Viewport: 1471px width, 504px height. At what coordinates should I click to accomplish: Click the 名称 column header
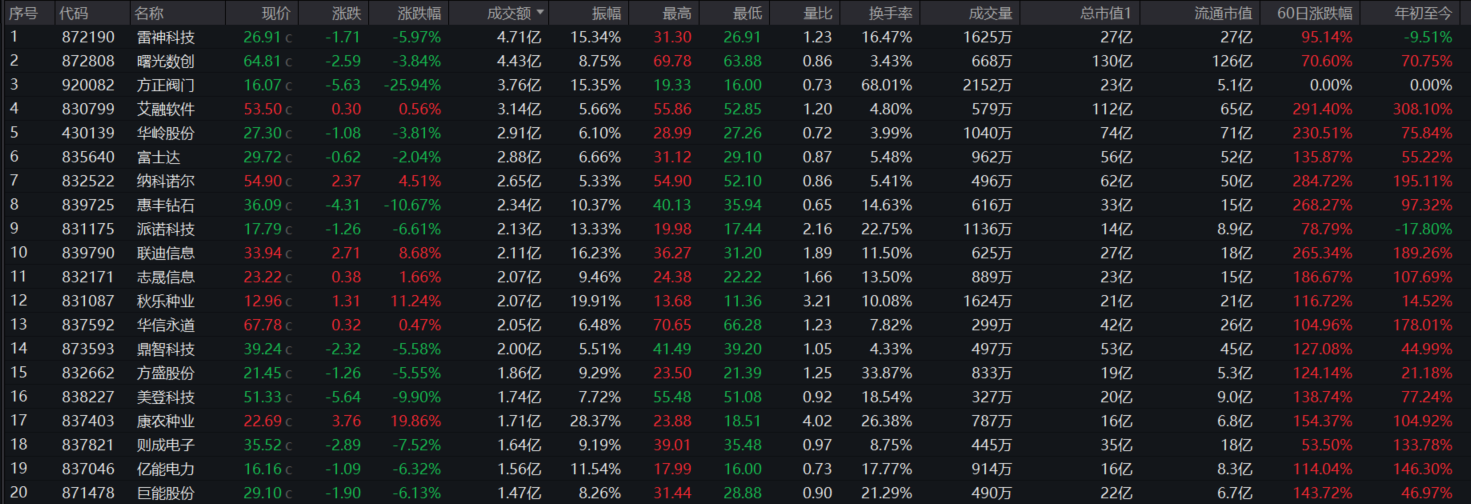(150, 13)
